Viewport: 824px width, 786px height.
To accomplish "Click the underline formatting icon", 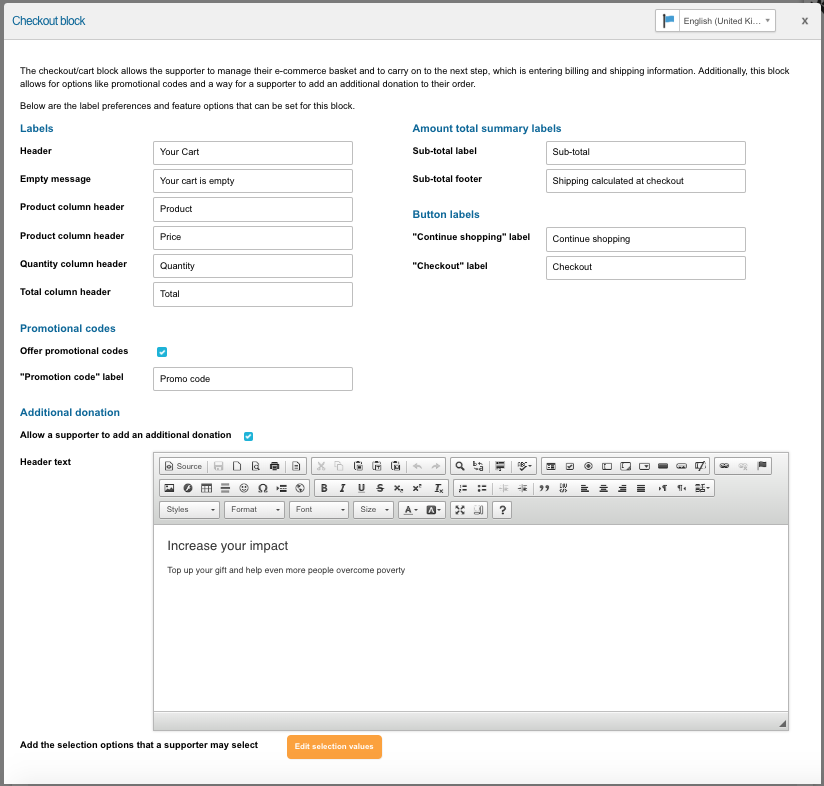I will click(361, 488).
